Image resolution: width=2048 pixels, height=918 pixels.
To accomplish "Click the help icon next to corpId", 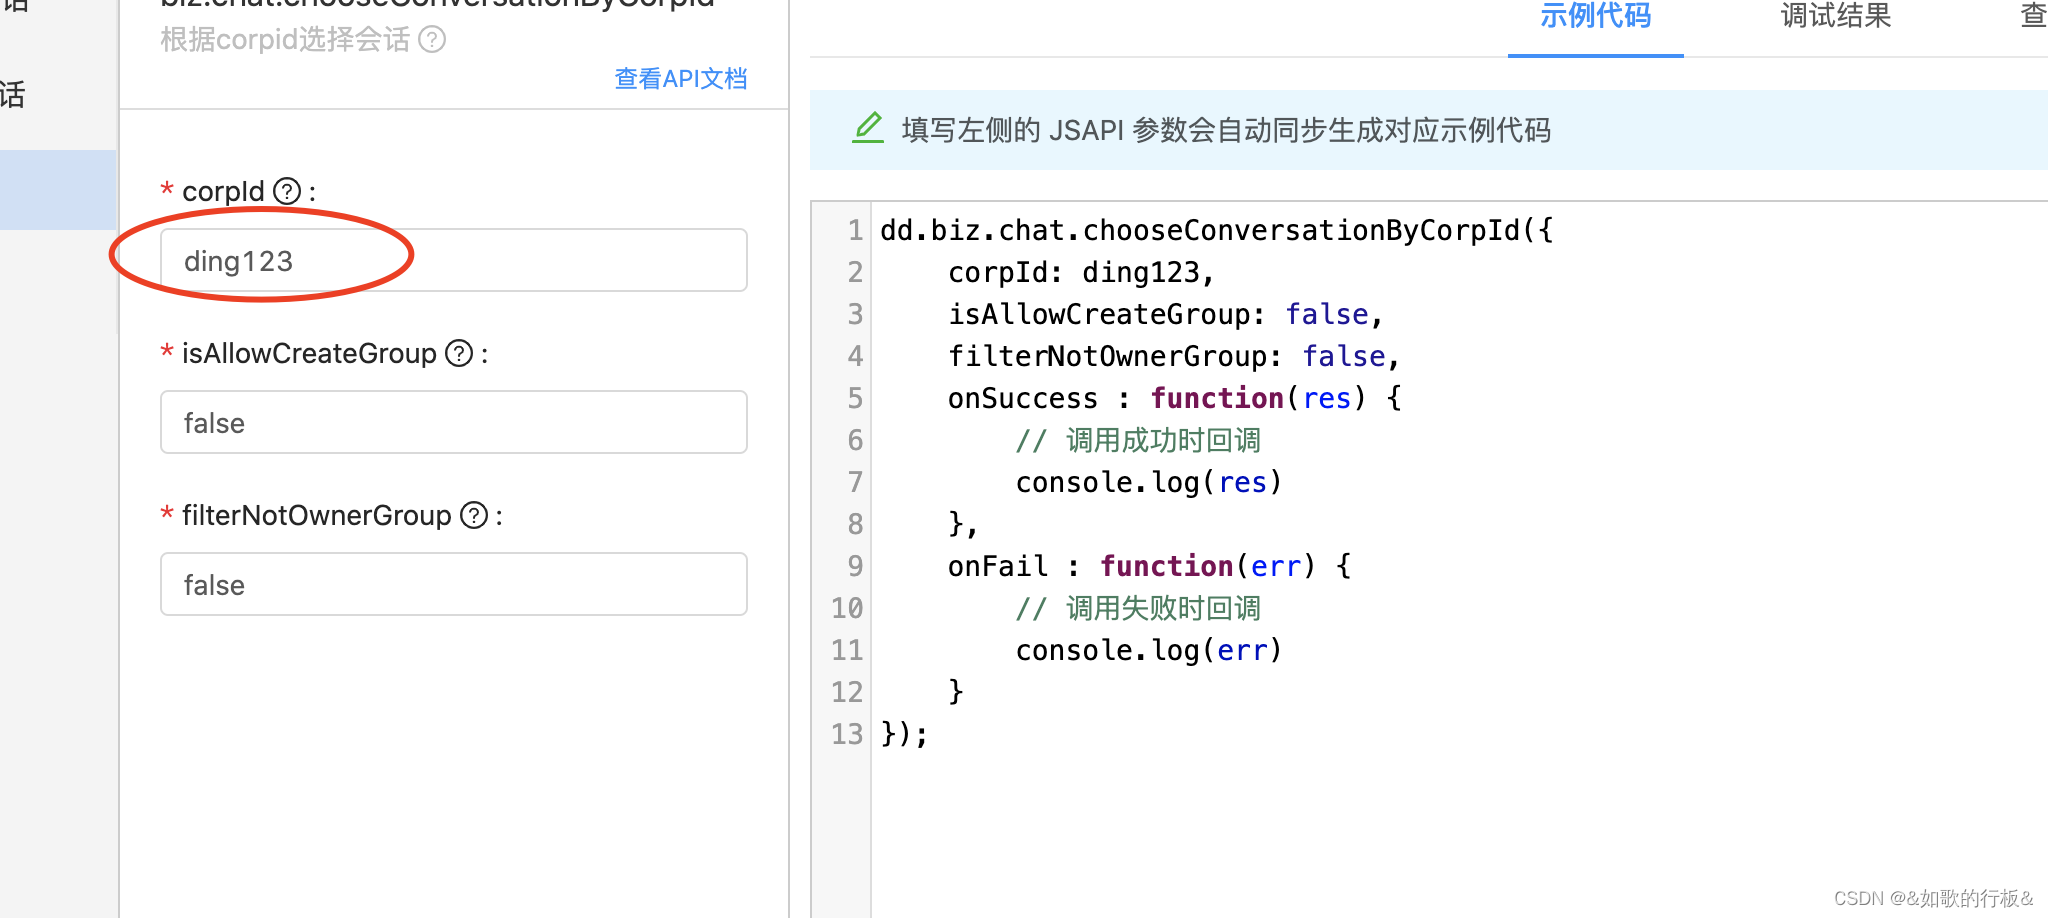I will click(x=287, y=191).
